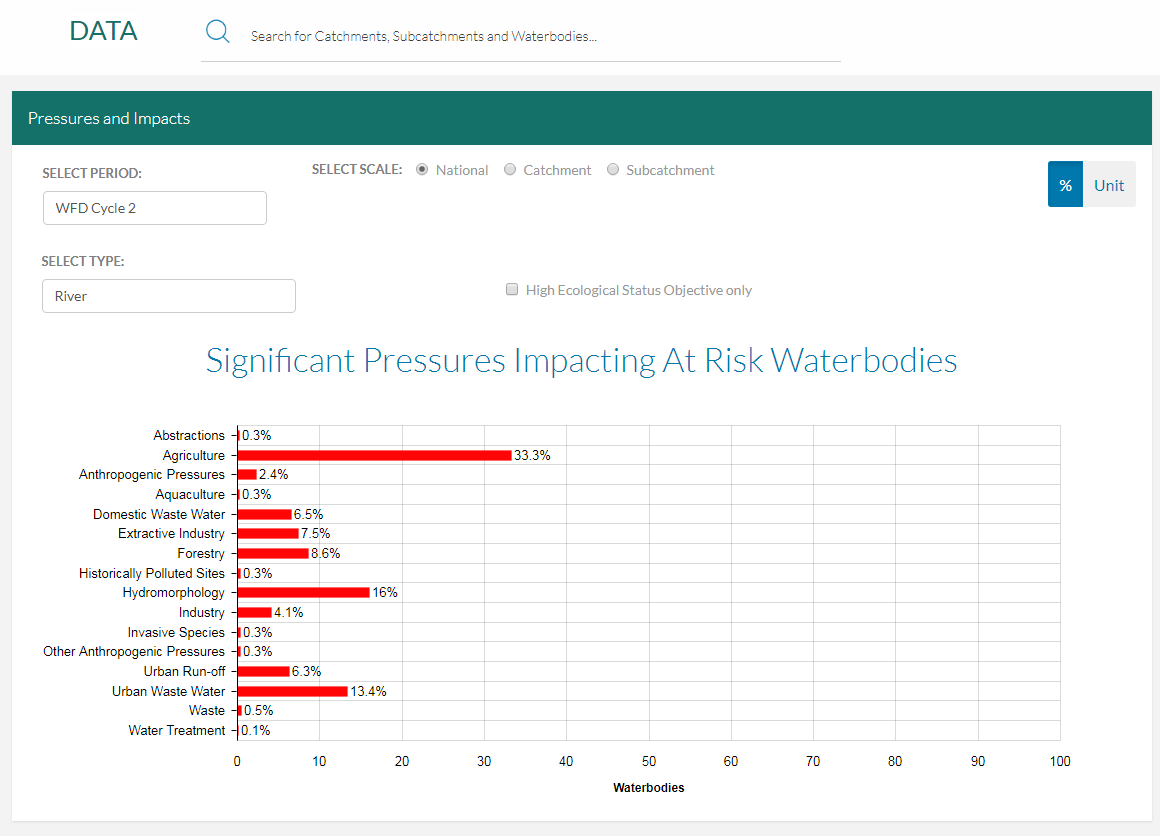Select the Subcatchment scale radio button
This screenshot has width=1160, height=836.
tap(613, 169)
